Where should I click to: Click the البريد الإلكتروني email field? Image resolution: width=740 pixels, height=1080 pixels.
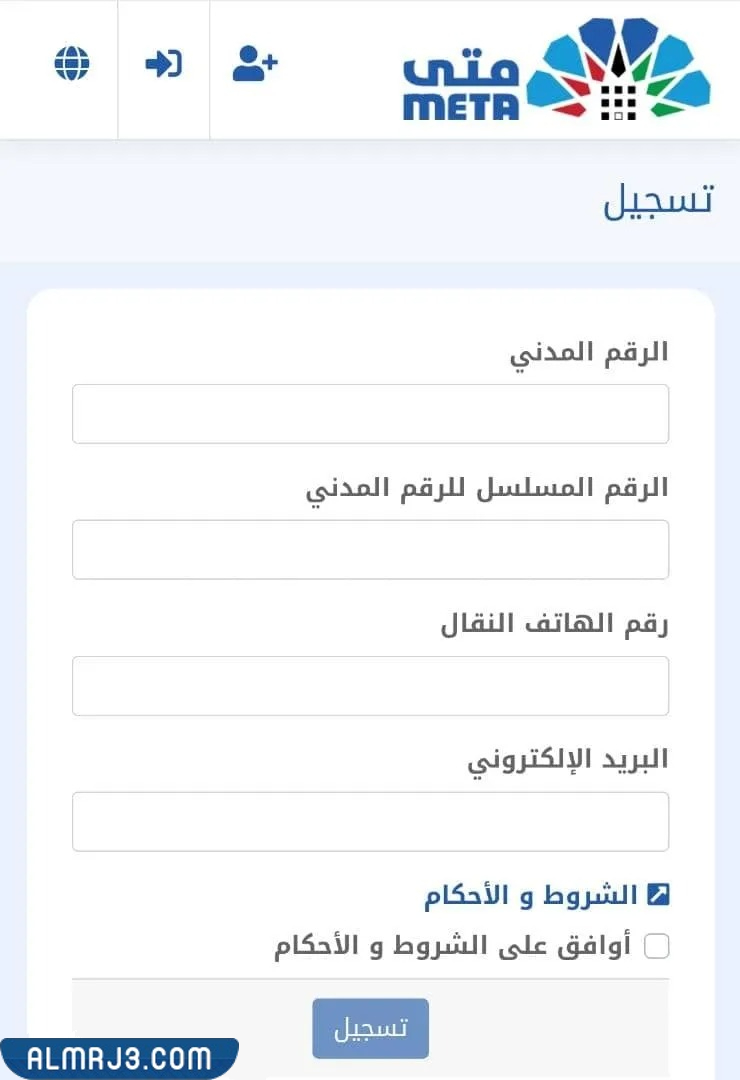(370, 821)
